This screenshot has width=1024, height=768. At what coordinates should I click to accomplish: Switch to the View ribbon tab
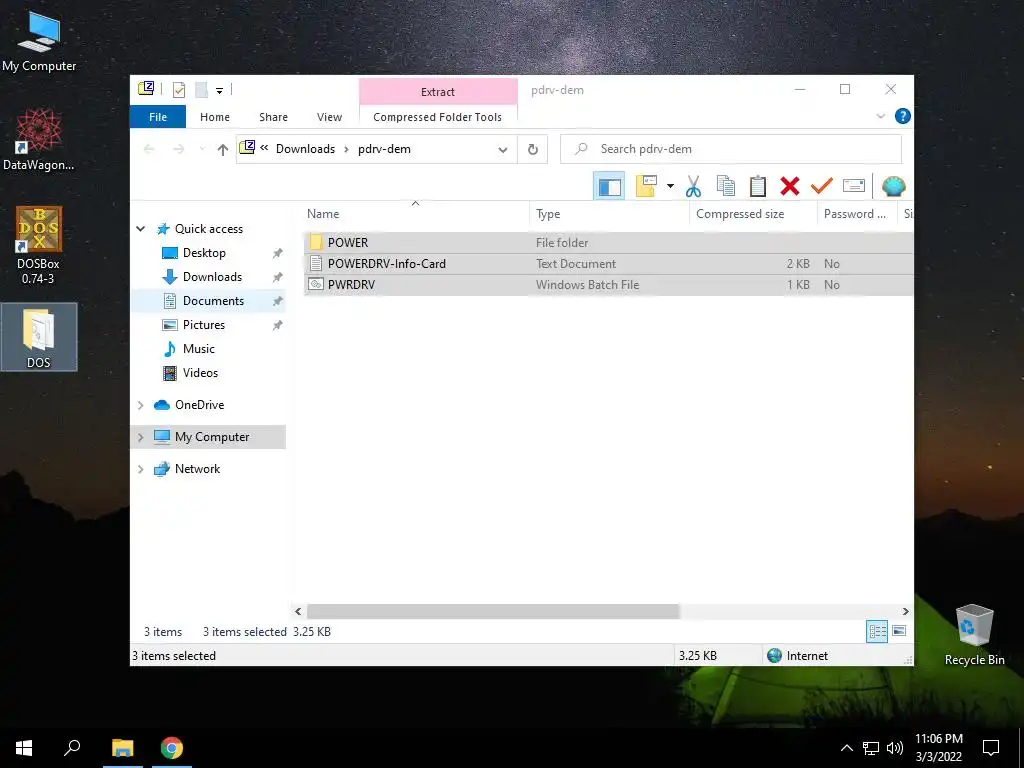click(329, 117)
